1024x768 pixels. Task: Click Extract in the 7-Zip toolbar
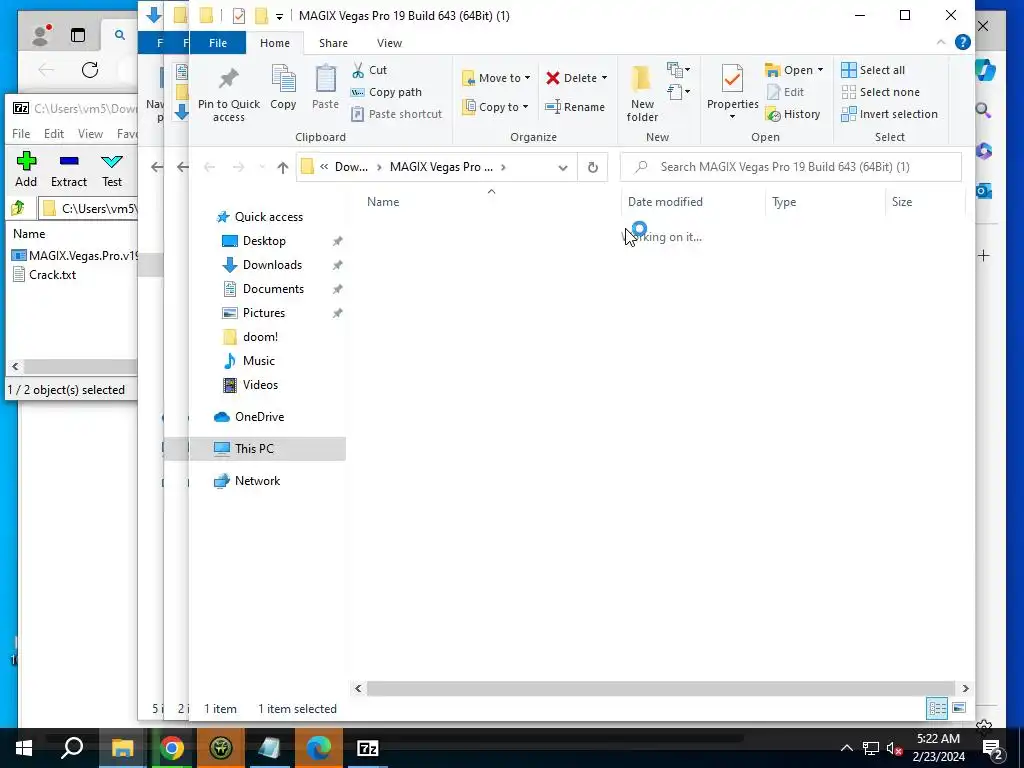(x=69, y=169)
